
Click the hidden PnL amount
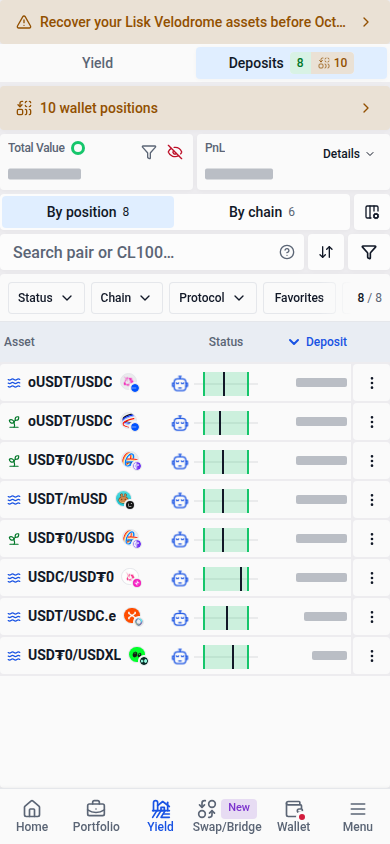point(239,174)
